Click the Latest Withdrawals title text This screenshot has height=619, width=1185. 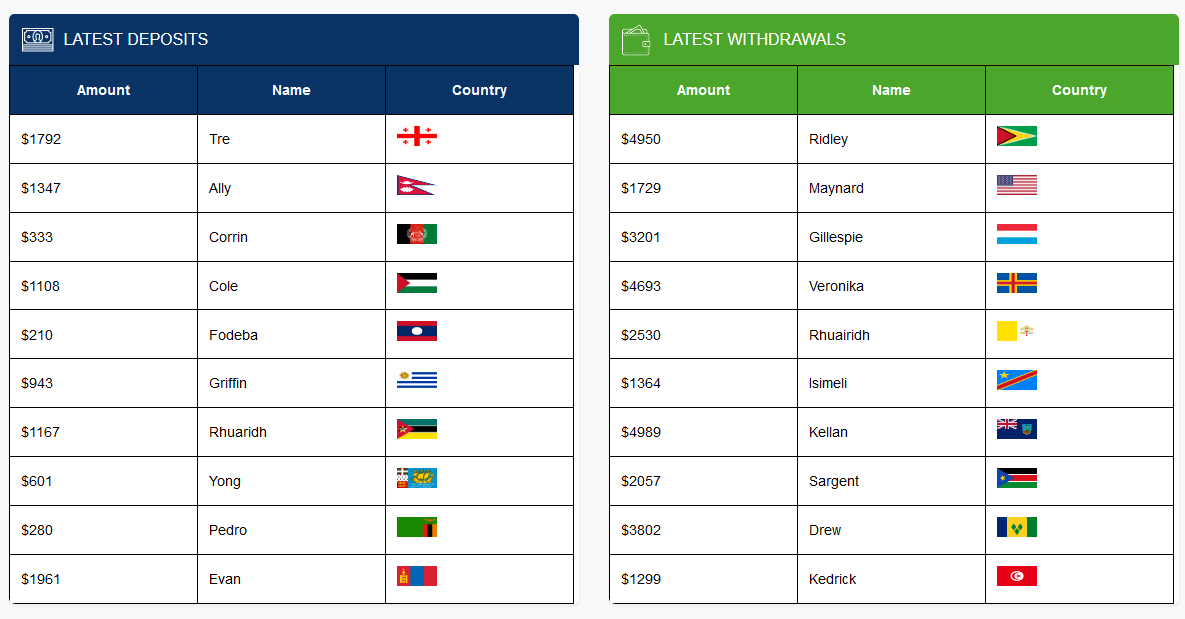coord(754,40)
